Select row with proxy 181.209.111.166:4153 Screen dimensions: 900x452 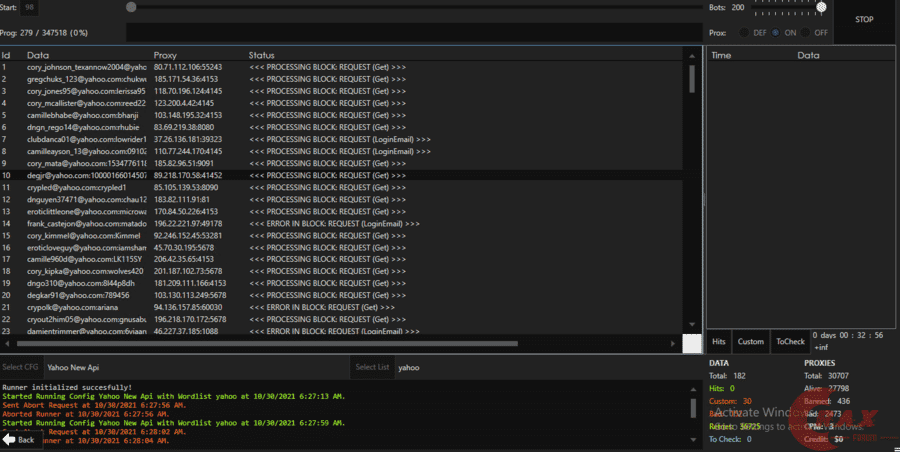342,283
